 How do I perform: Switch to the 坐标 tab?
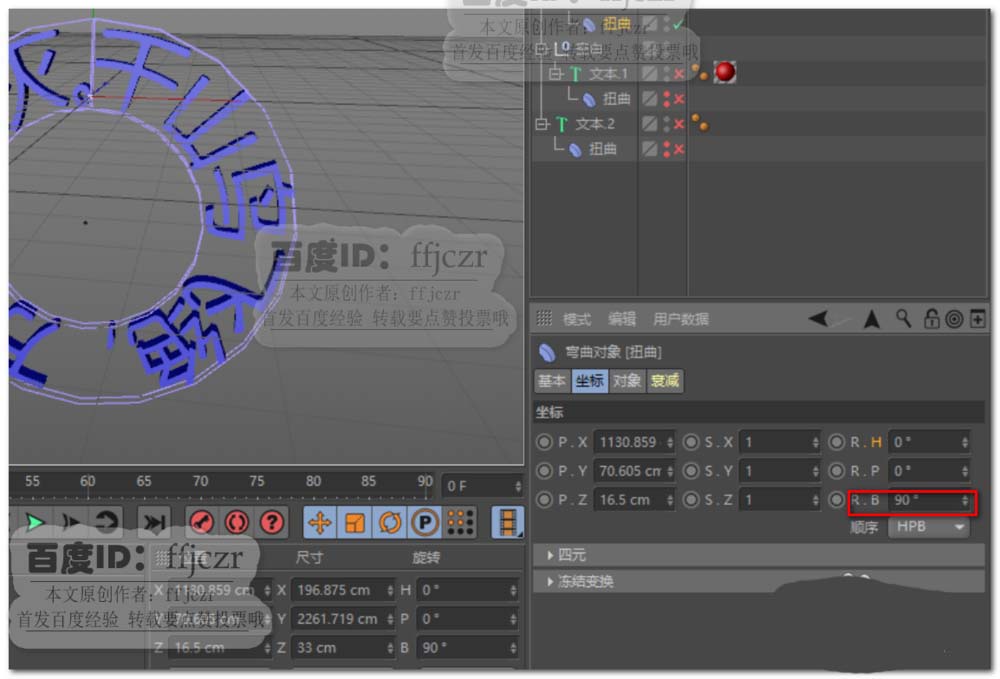point(589,381)
